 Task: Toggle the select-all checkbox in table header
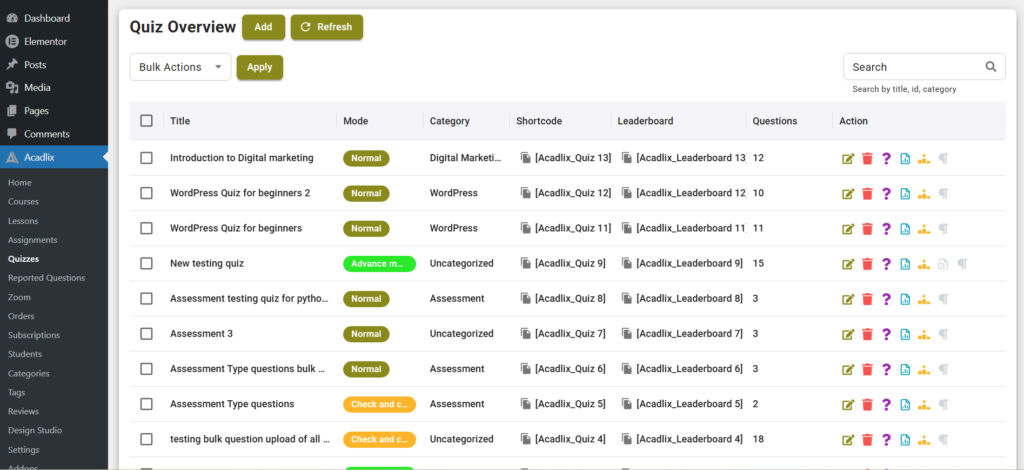coord(147,121)
